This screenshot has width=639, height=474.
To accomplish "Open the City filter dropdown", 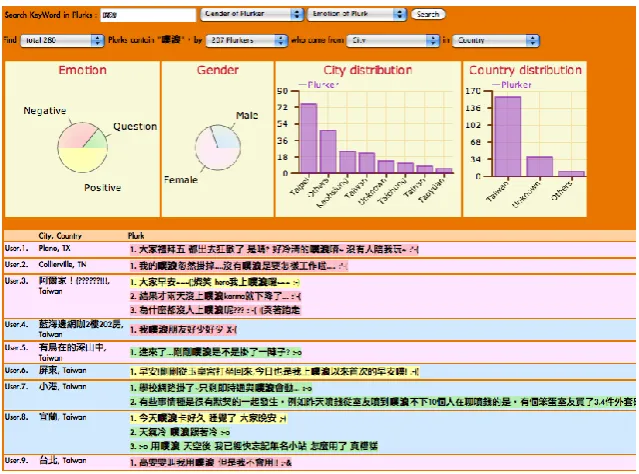I will click(393, 40).
